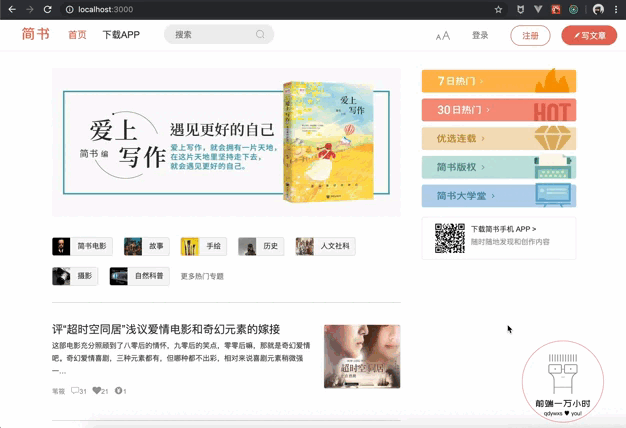The height and width of the screenshot is (428, 626).
Task: Go to 首页 nav item
Action: (x=77, y=35)
